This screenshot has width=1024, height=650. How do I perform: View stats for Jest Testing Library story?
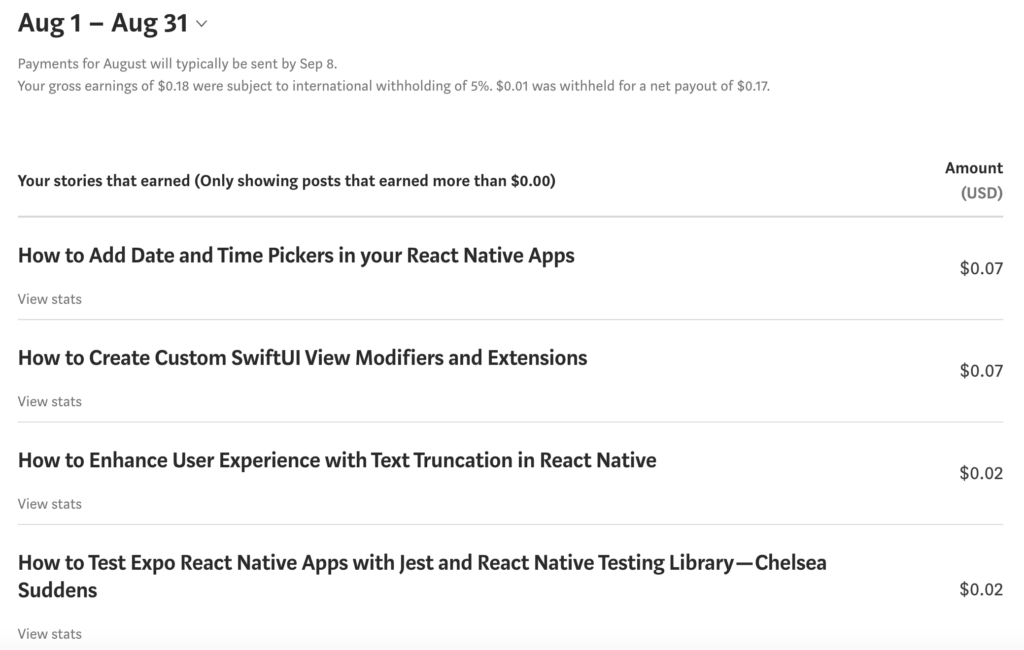click(x=50, y=634)
